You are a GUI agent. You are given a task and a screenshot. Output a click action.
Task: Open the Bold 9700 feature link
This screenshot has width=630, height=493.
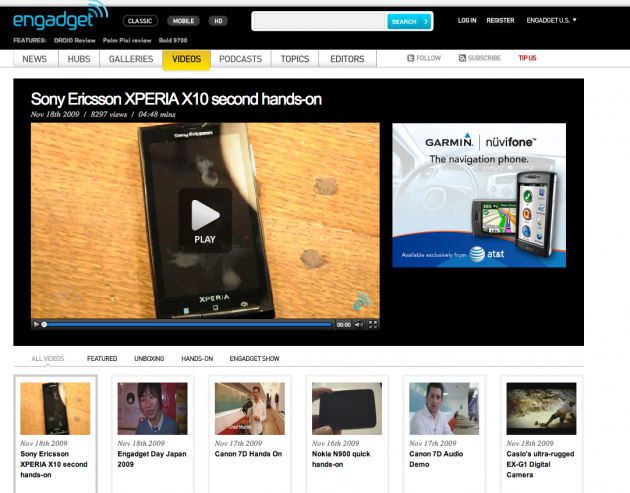click(173, 41)
